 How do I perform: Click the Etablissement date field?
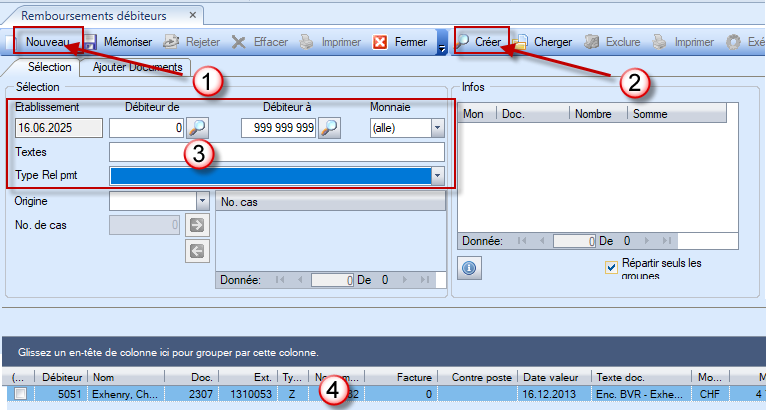[59, 128]
